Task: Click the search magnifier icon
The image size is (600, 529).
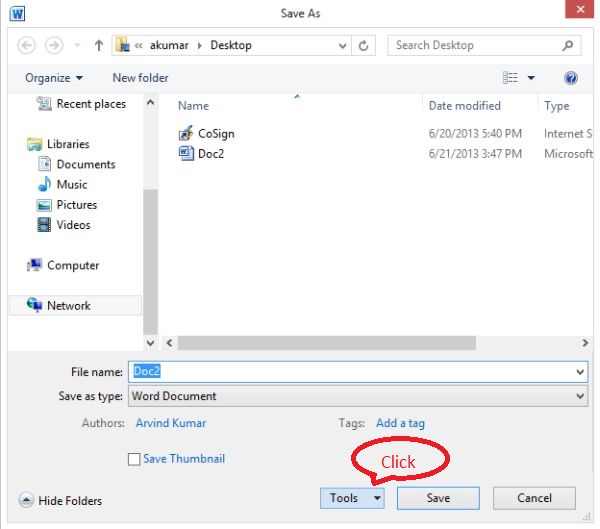Action: coord(568,45)
